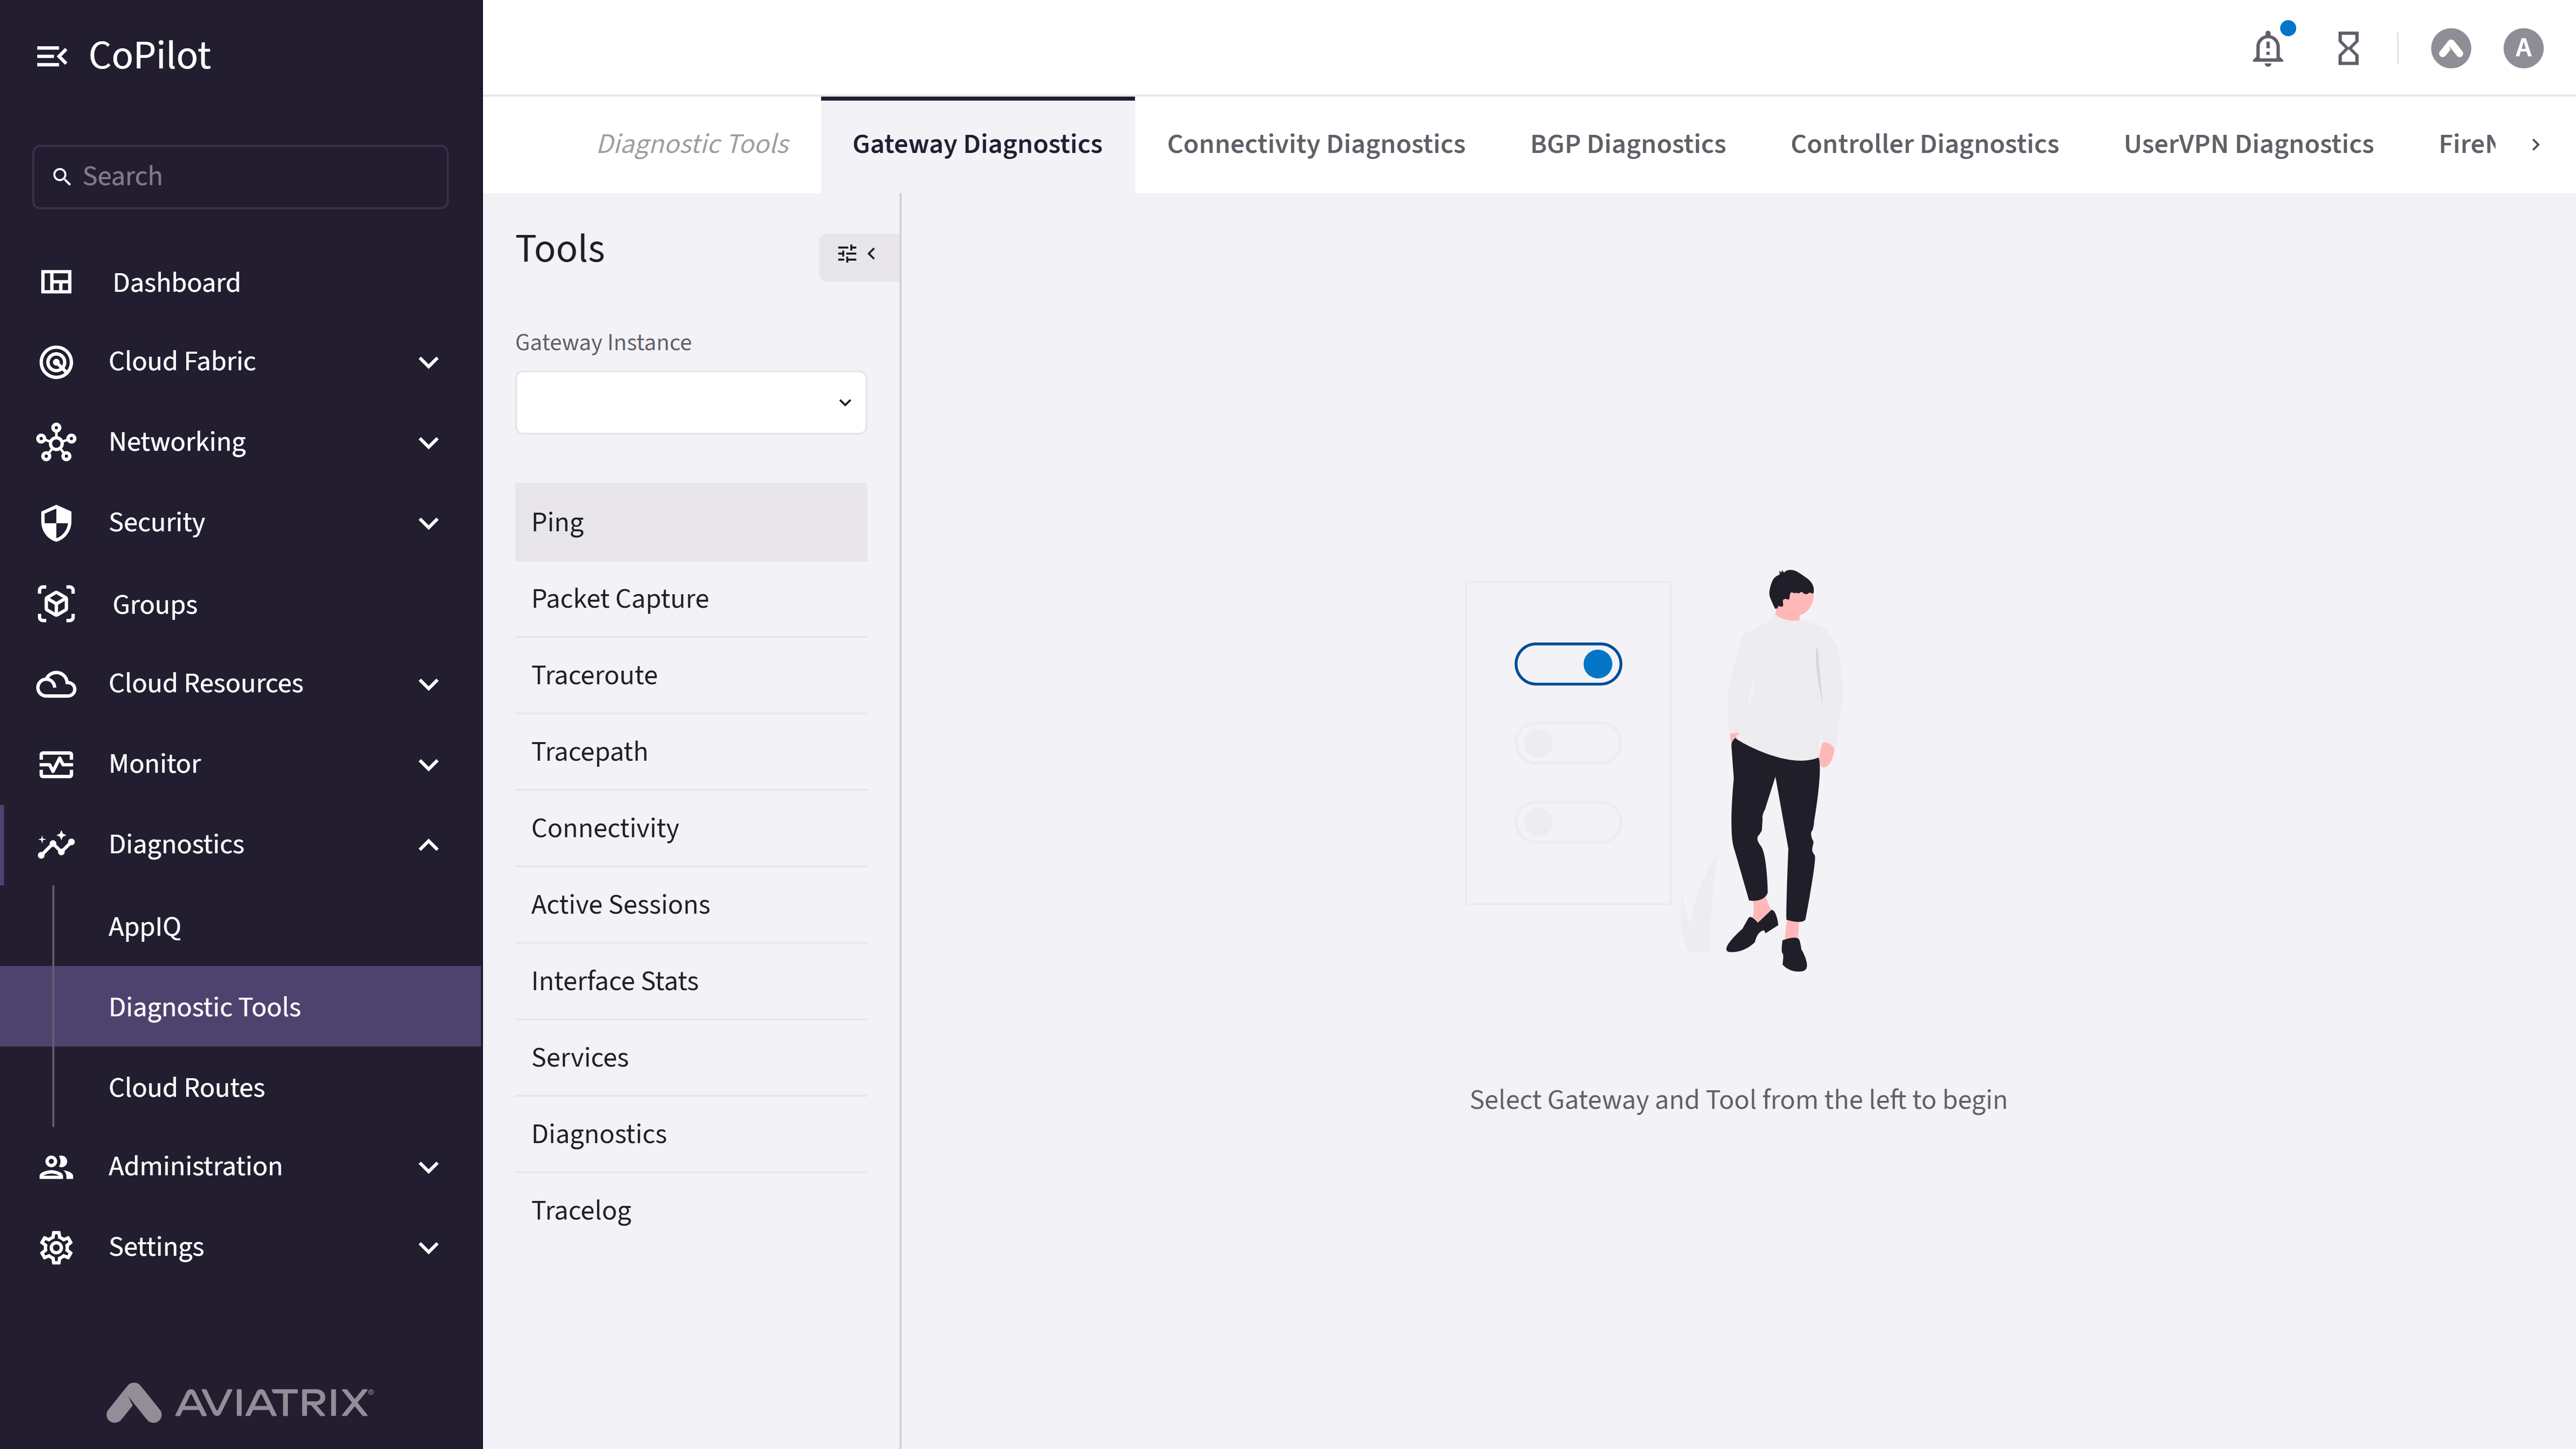The width and height of the screenshot is (2576, 1449).
Task: Click the Administration people icon
Action: (56, 1166)
